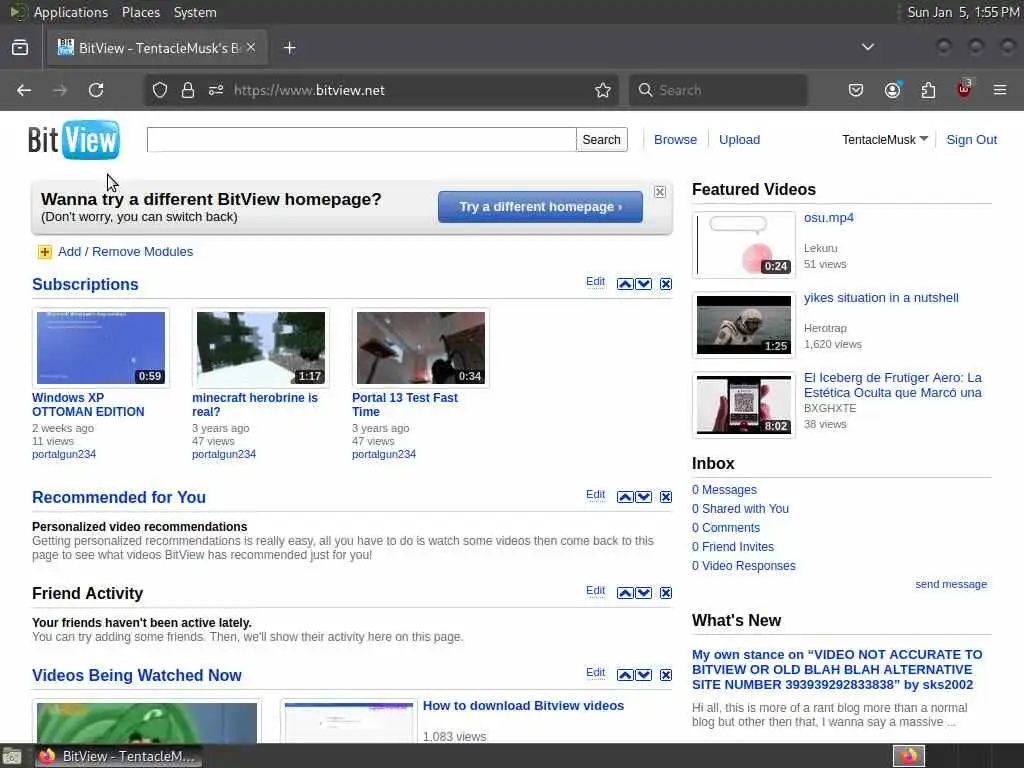Viewport: 1024px width, 768px height.
Task: Open Add / Remove Modules link
Action: (x=125, y=252)
